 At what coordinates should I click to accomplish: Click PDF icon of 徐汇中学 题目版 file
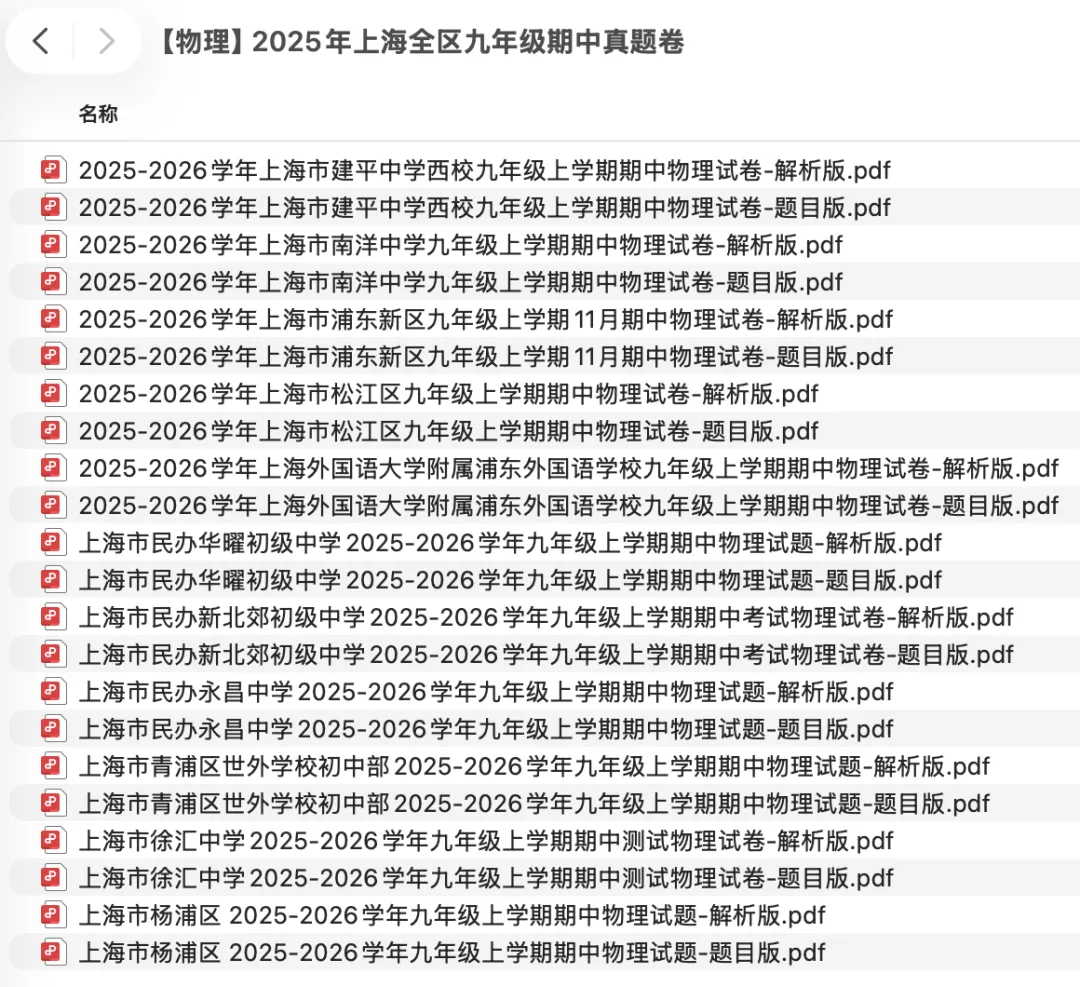(53, 877)
